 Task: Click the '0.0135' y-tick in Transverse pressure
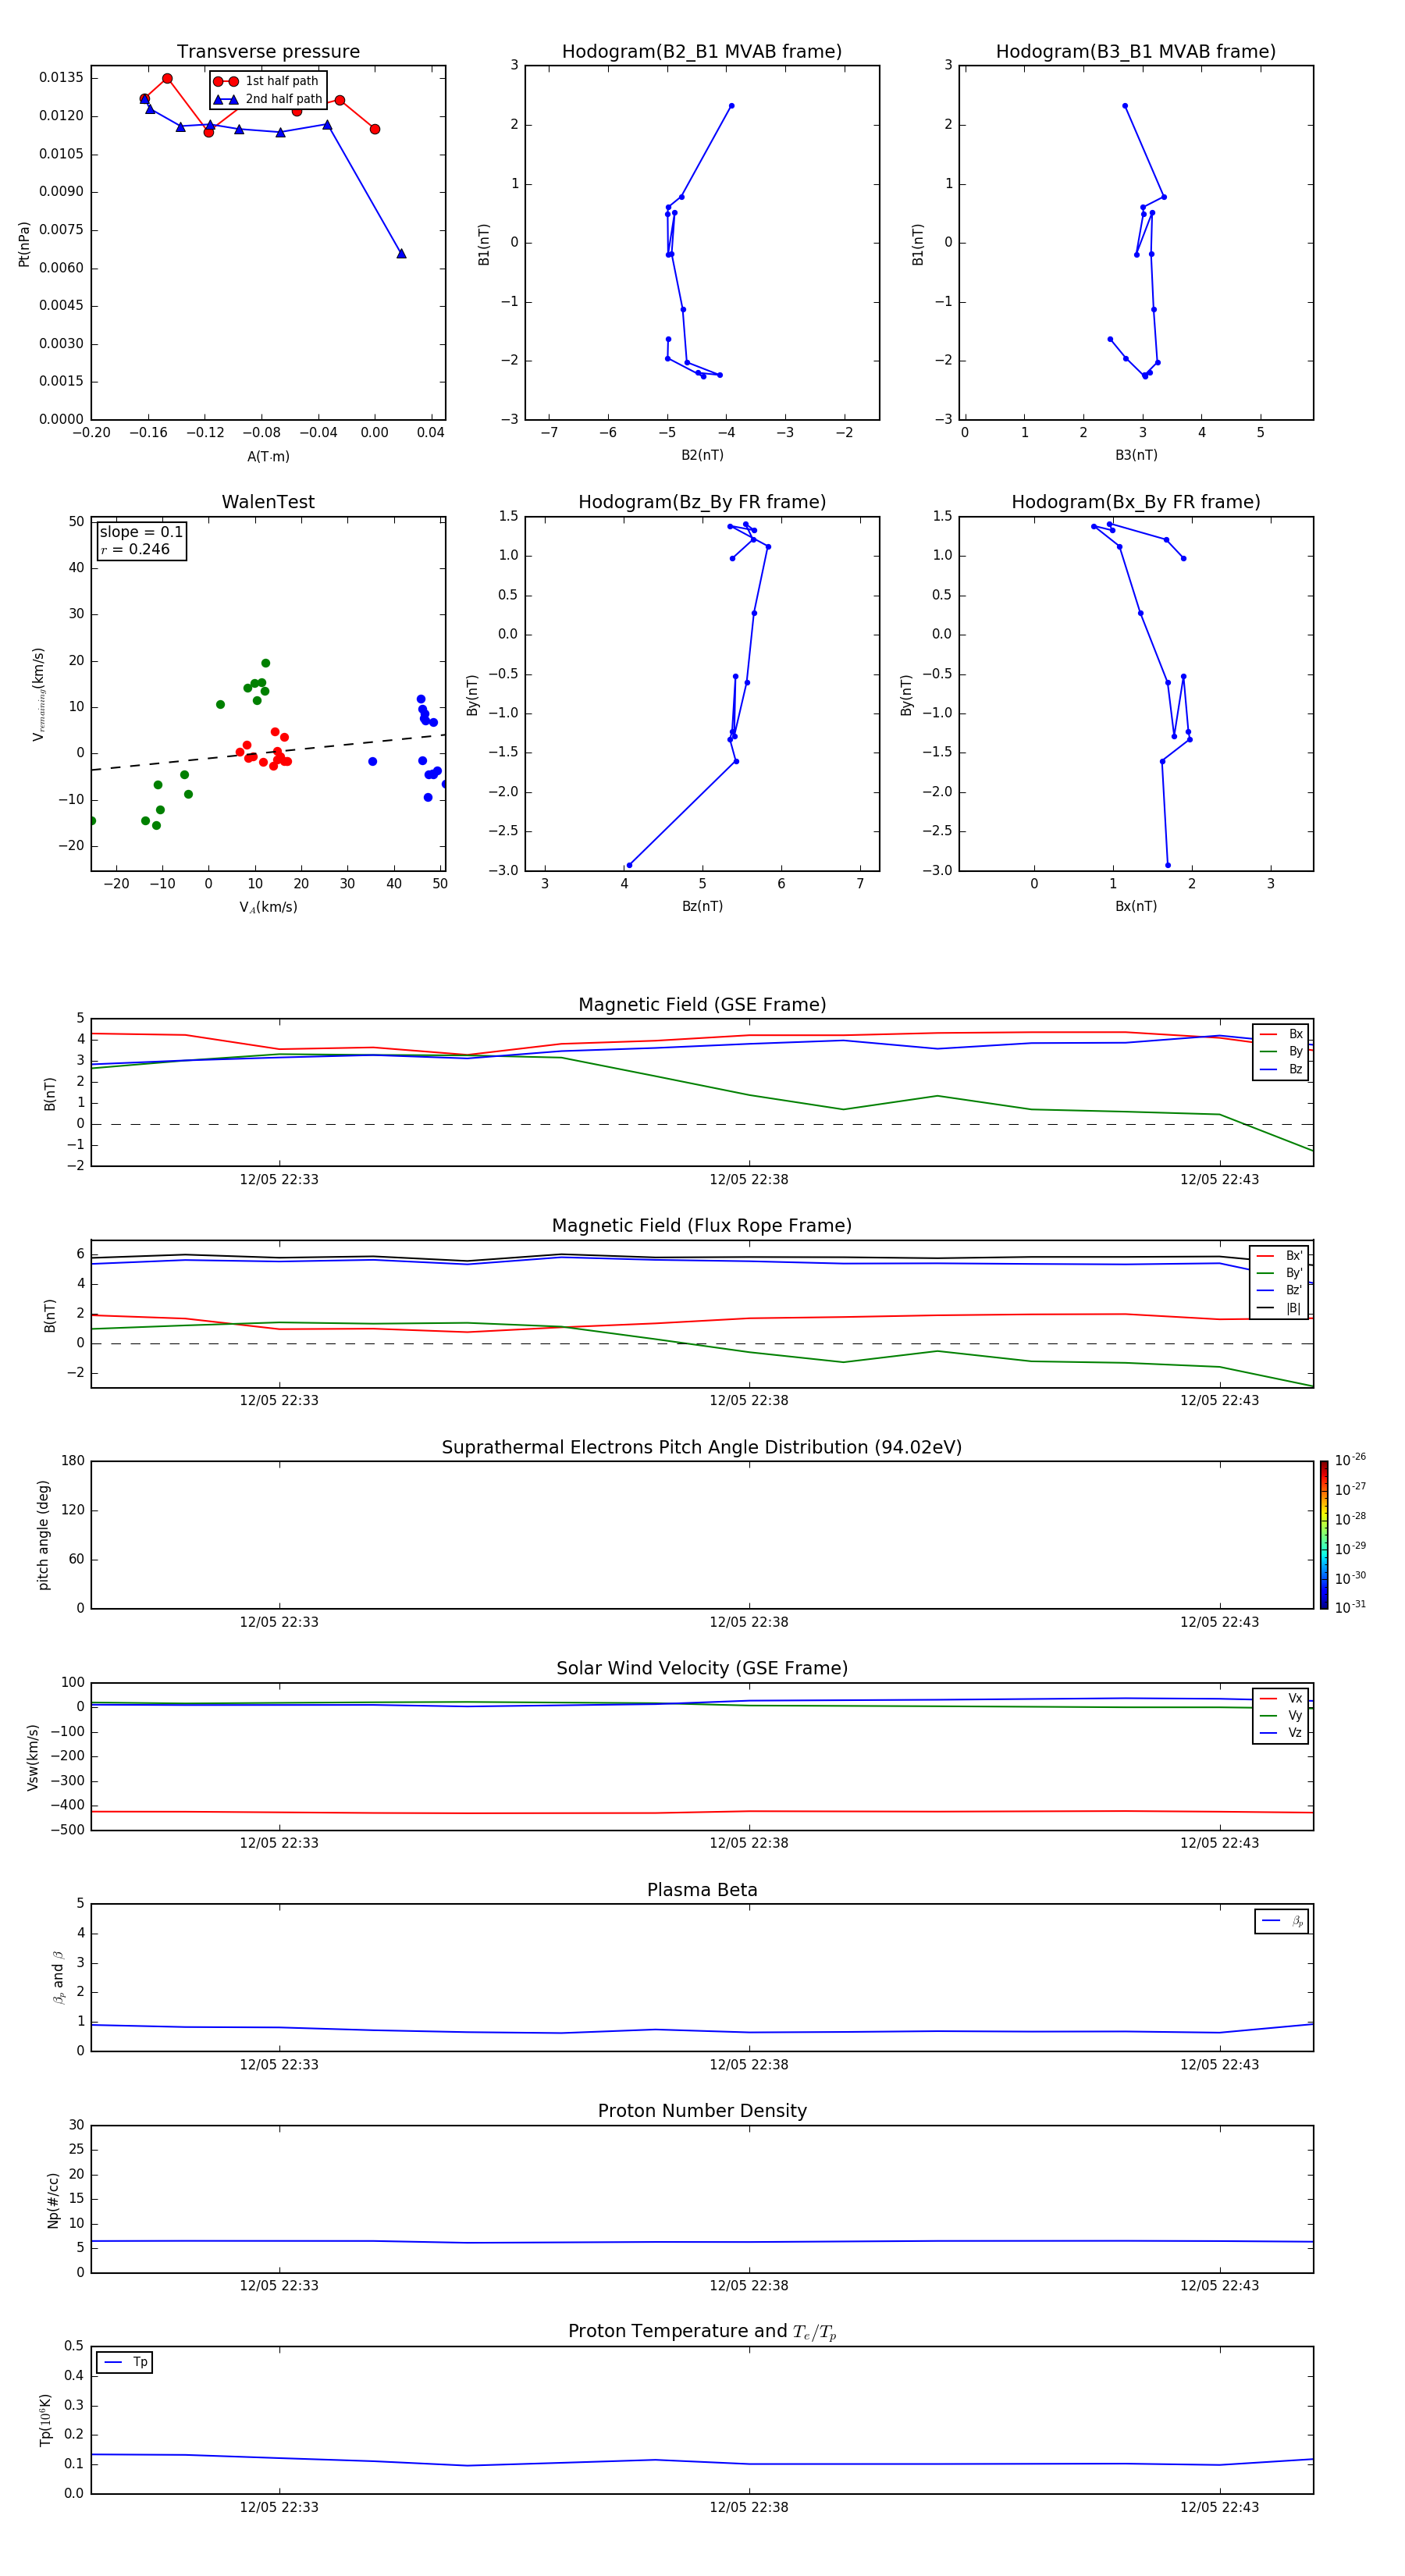(x=62, y=78)
